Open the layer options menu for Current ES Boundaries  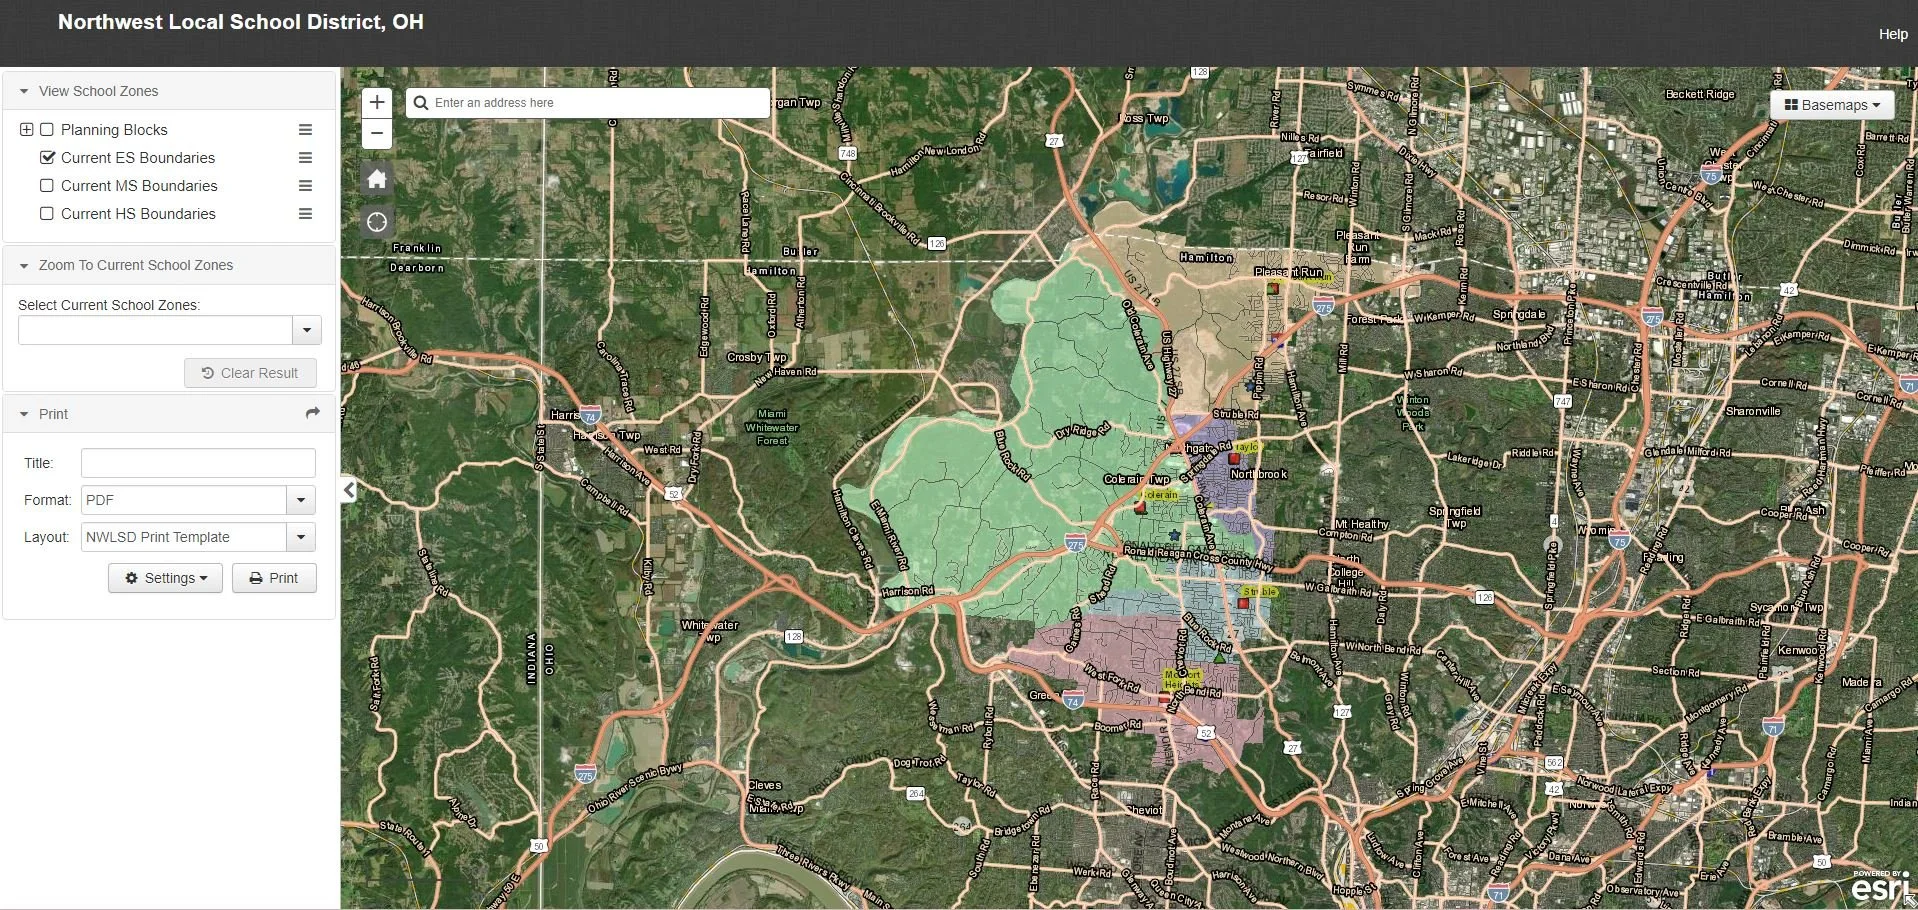305,157
